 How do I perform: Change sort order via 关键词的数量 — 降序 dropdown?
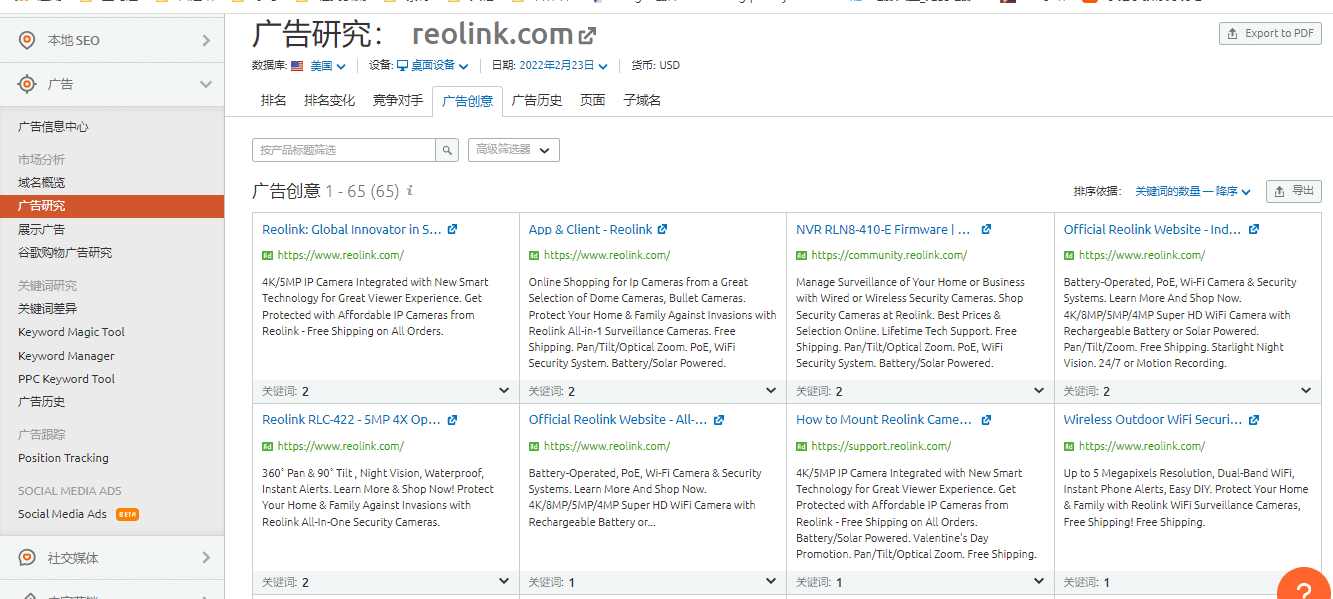coord(1193,191)
